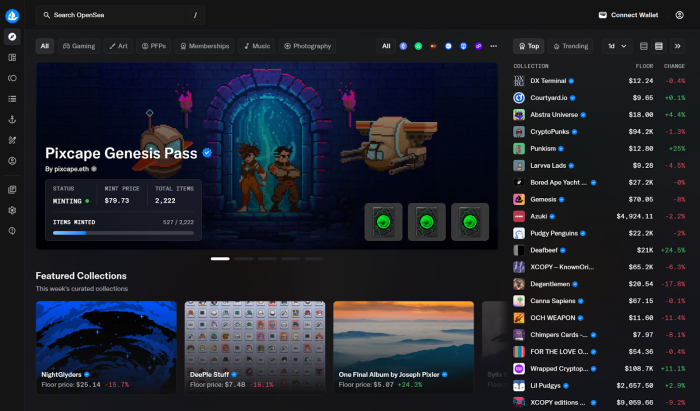Go to fifth carousel slide indicator
This screenshot has width=700, height=411.
pyautogui.click(x=314, y=258)
